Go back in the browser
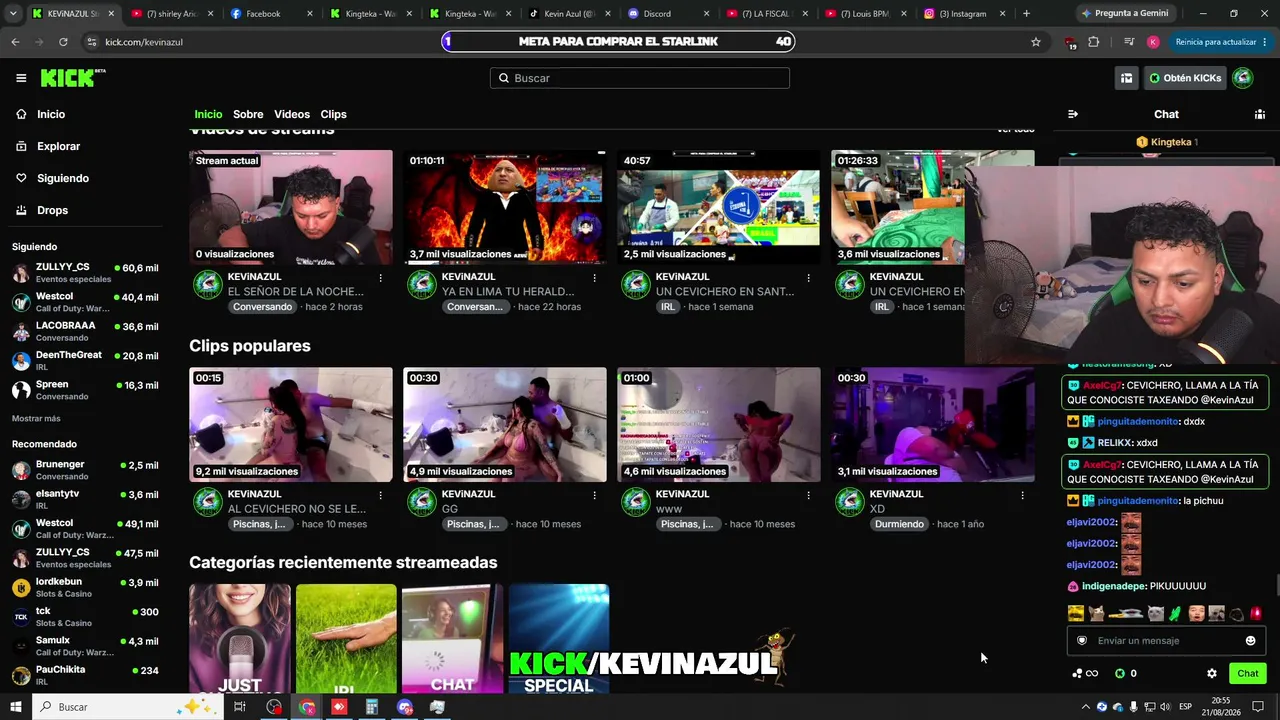1280x720 pixels. pyautogui.click(x=15, y=42)
